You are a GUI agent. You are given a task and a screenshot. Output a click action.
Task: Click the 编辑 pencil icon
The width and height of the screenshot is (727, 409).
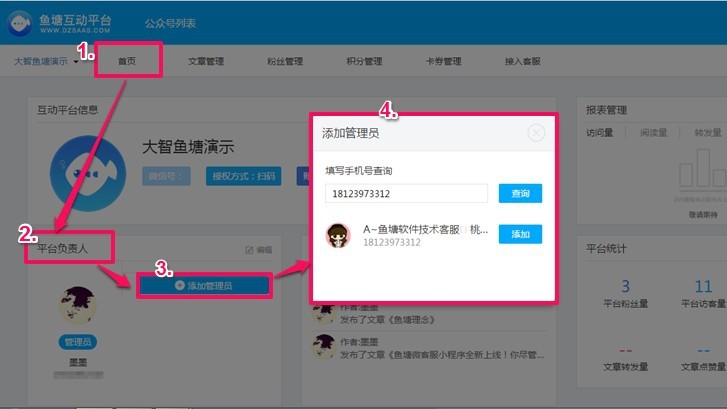pyautogui.click(x=250, y=249)
